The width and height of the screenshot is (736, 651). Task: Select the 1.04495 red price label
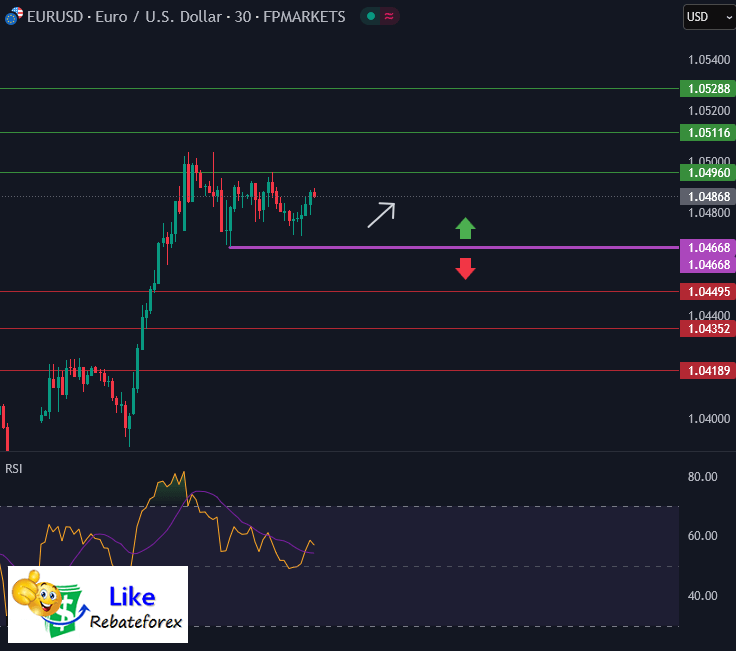707,292
